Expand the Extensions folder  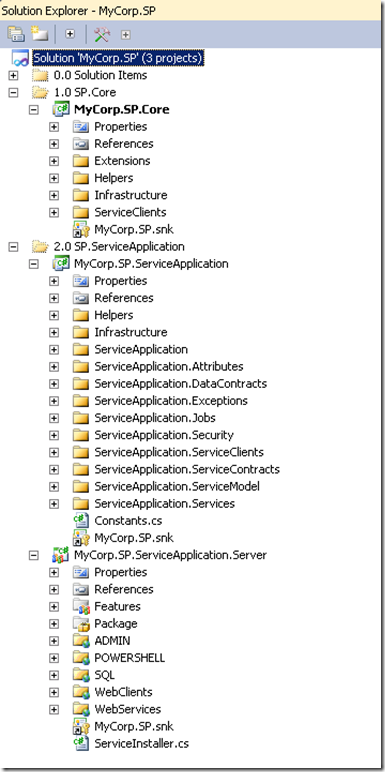[x=54, y=161]
